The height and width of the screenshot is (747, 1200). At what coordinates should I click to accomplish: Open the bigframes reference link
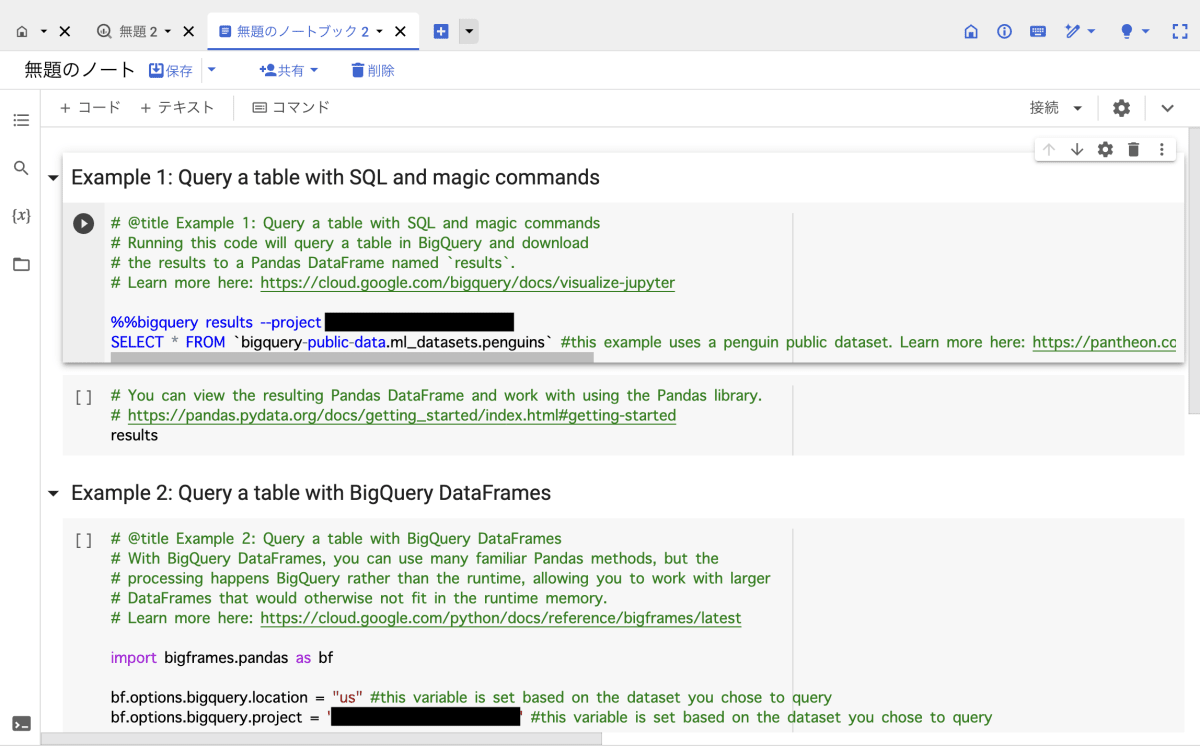click(x=501, y=618)
